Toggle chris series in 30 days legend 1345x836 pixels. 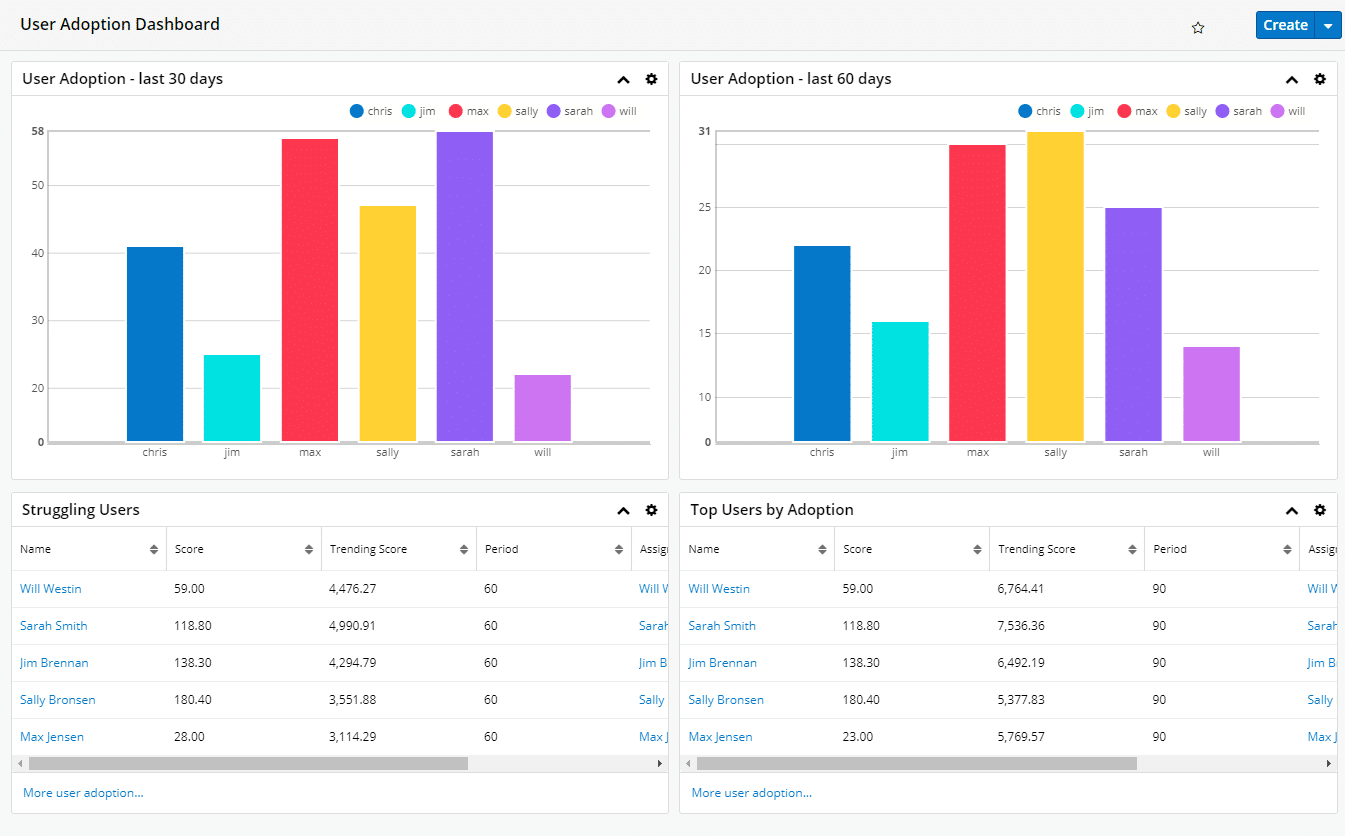(371, 111)
